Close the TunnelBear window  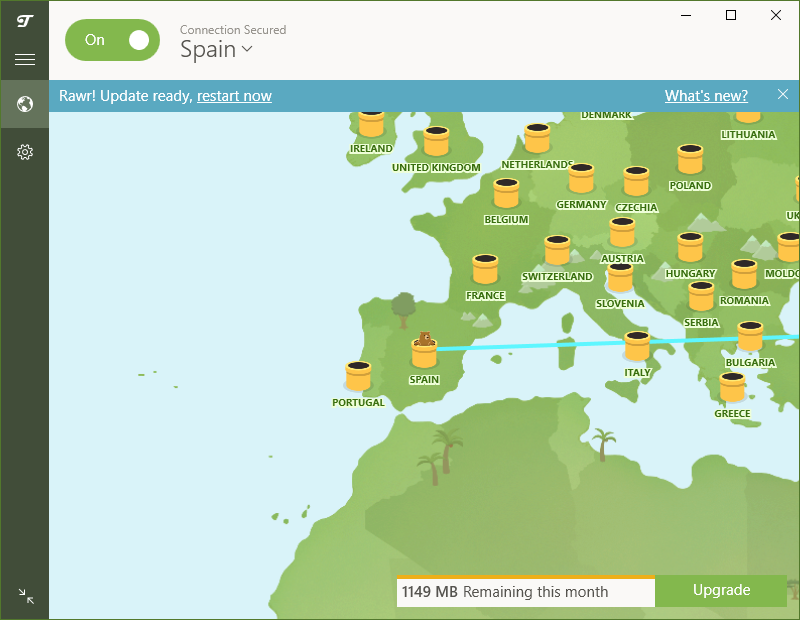(x=776, y=15)
